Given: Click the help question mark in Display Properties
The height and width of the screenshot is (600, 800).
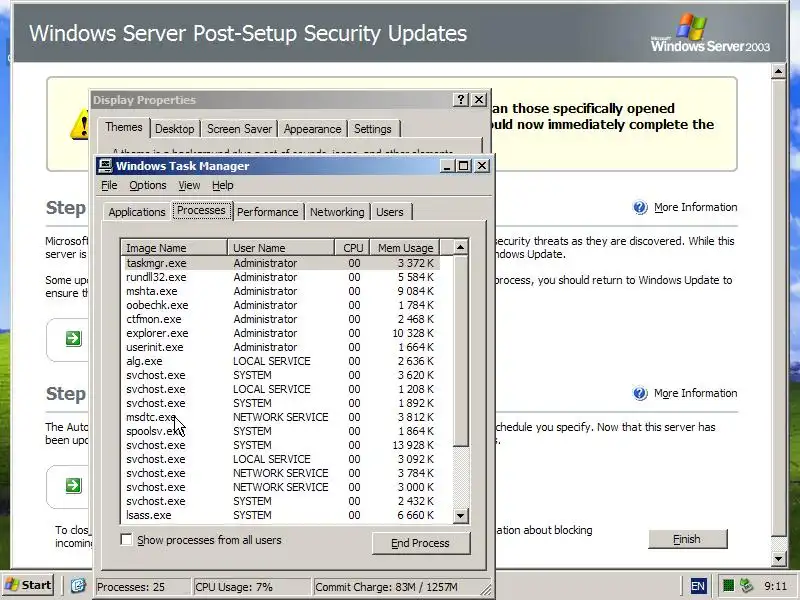Looking at the screenshot, I should (x=461, y=99).
